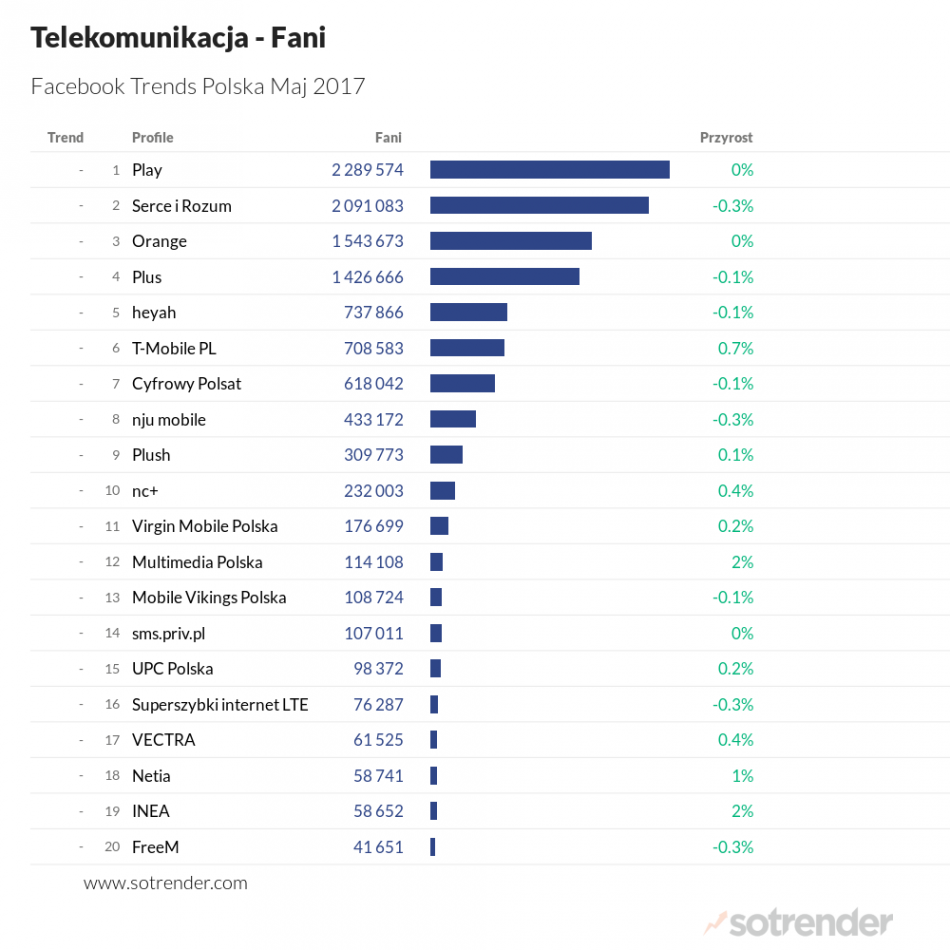
Task: Click the T-Mobile PL profile name
Action: click(x=174, y=348)
